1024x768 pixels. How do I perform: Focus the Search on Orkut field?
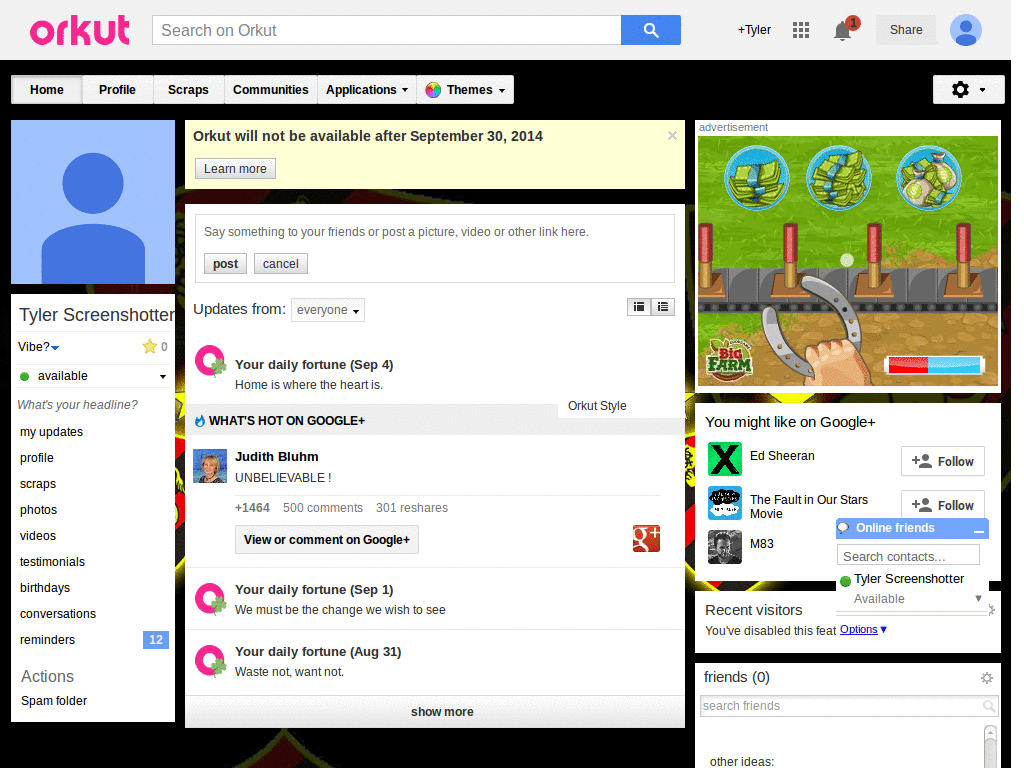pos(387,30)
